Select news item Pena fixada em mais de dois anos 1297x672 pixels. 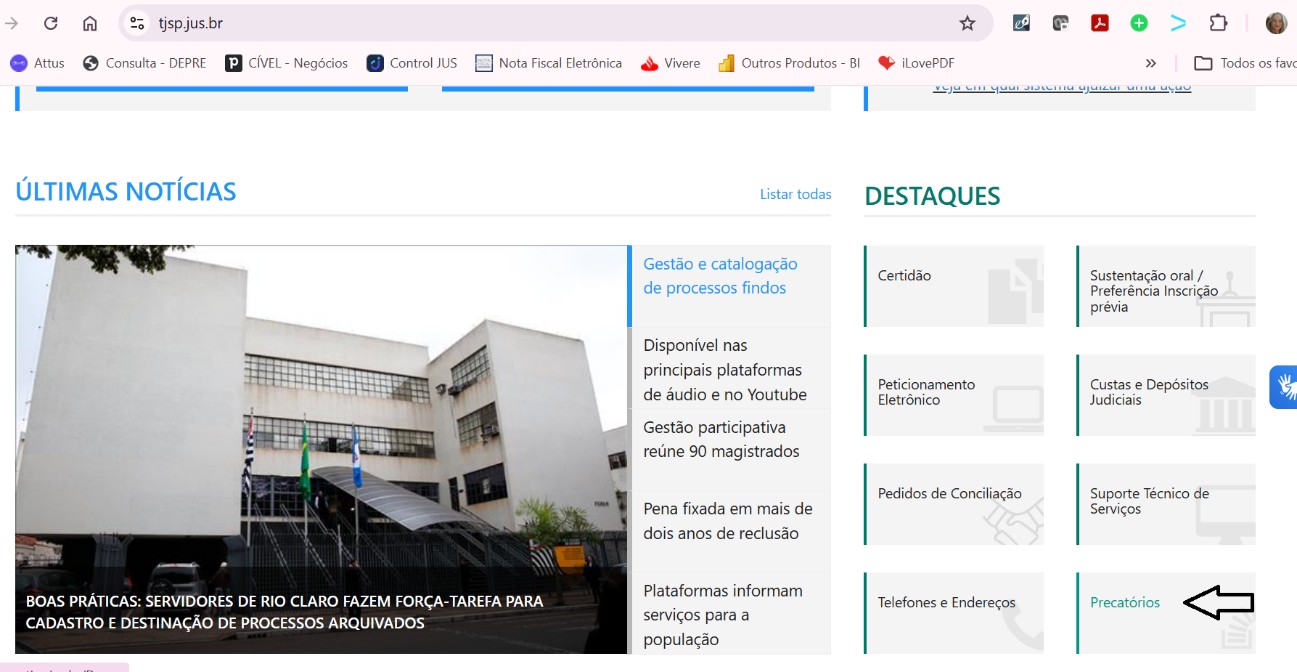pos(729,521)
